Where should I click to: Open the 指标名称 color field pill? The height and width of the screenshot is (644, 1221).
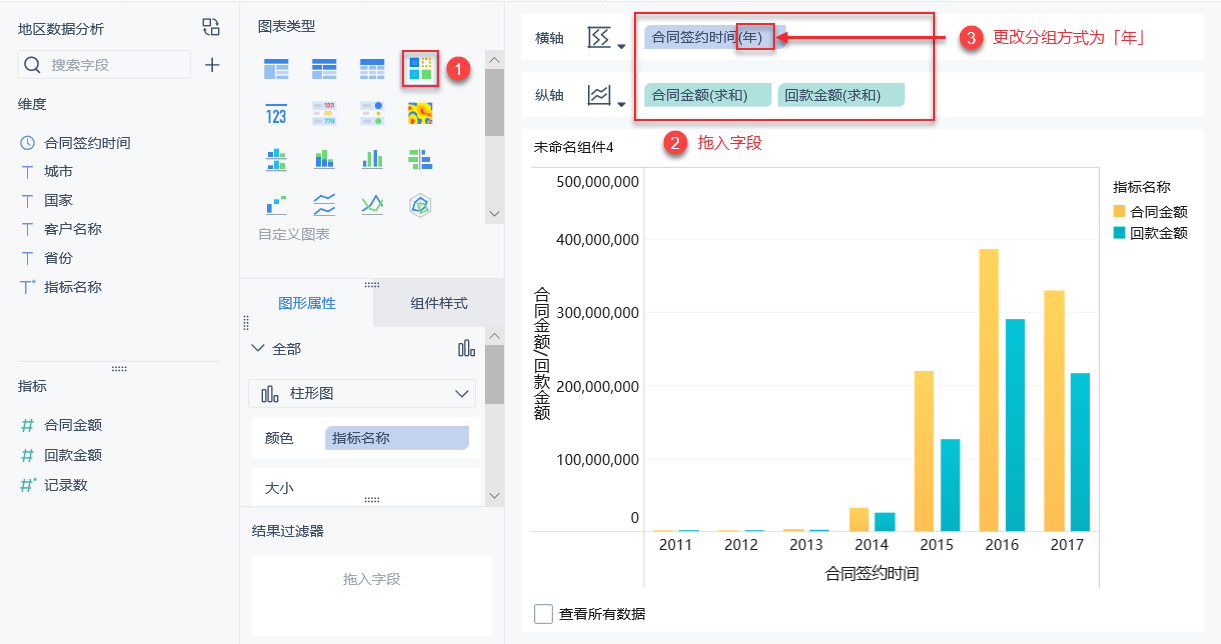[x=397, y=437]
